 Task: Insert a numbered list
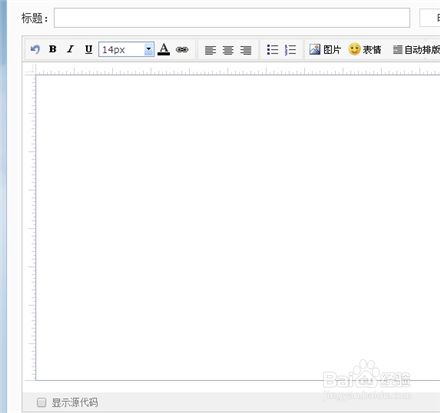point(290,50)
